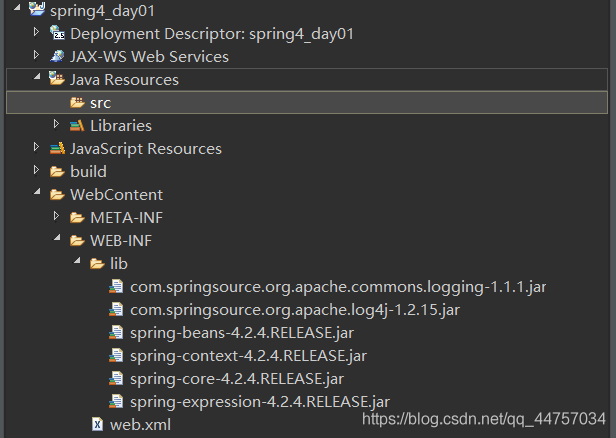Expand the Libraries node
616x438 pixels.
[x=57, y=125]
